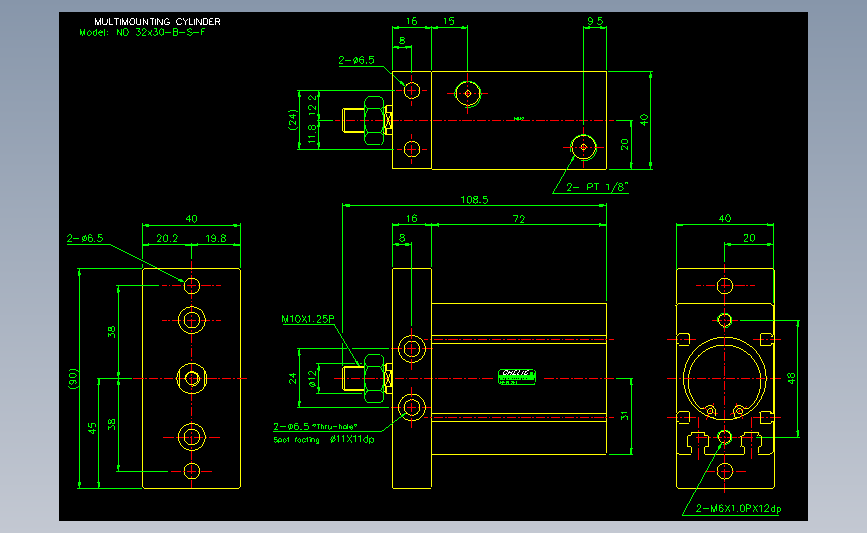Select the 2-M6X1.0PX12dp thread callout
This screenshot has height=533, width=867.
point(738,508)
